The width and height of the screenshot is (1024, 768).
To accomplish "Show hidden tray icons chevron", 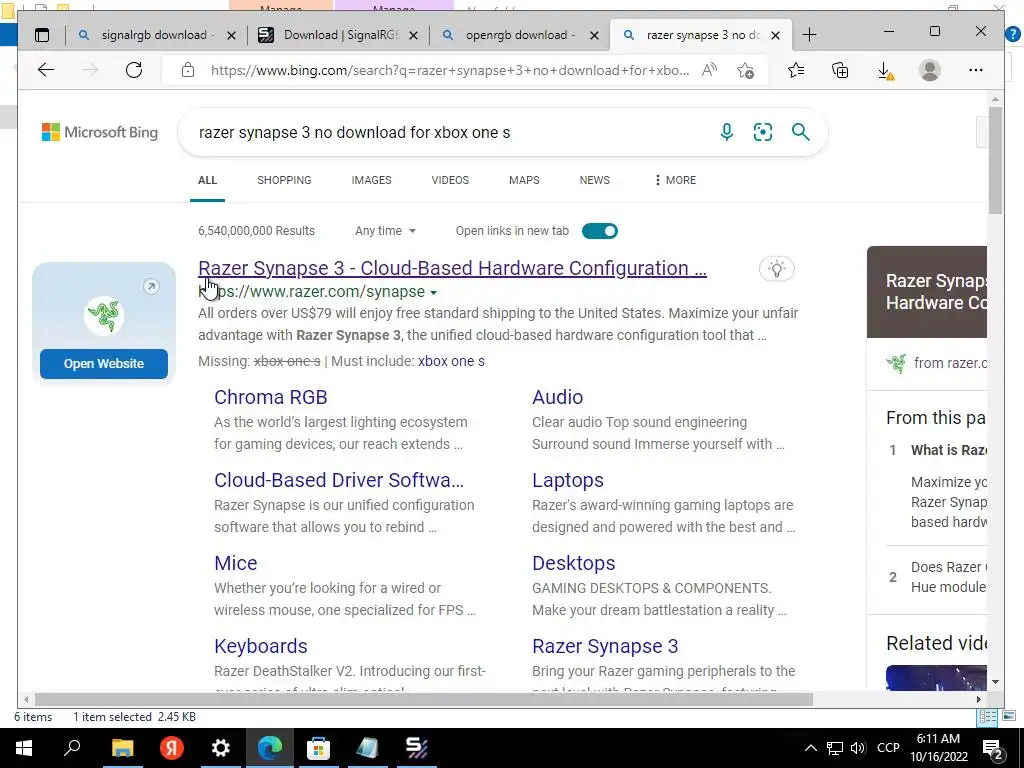I will click(x=810, y=748).
